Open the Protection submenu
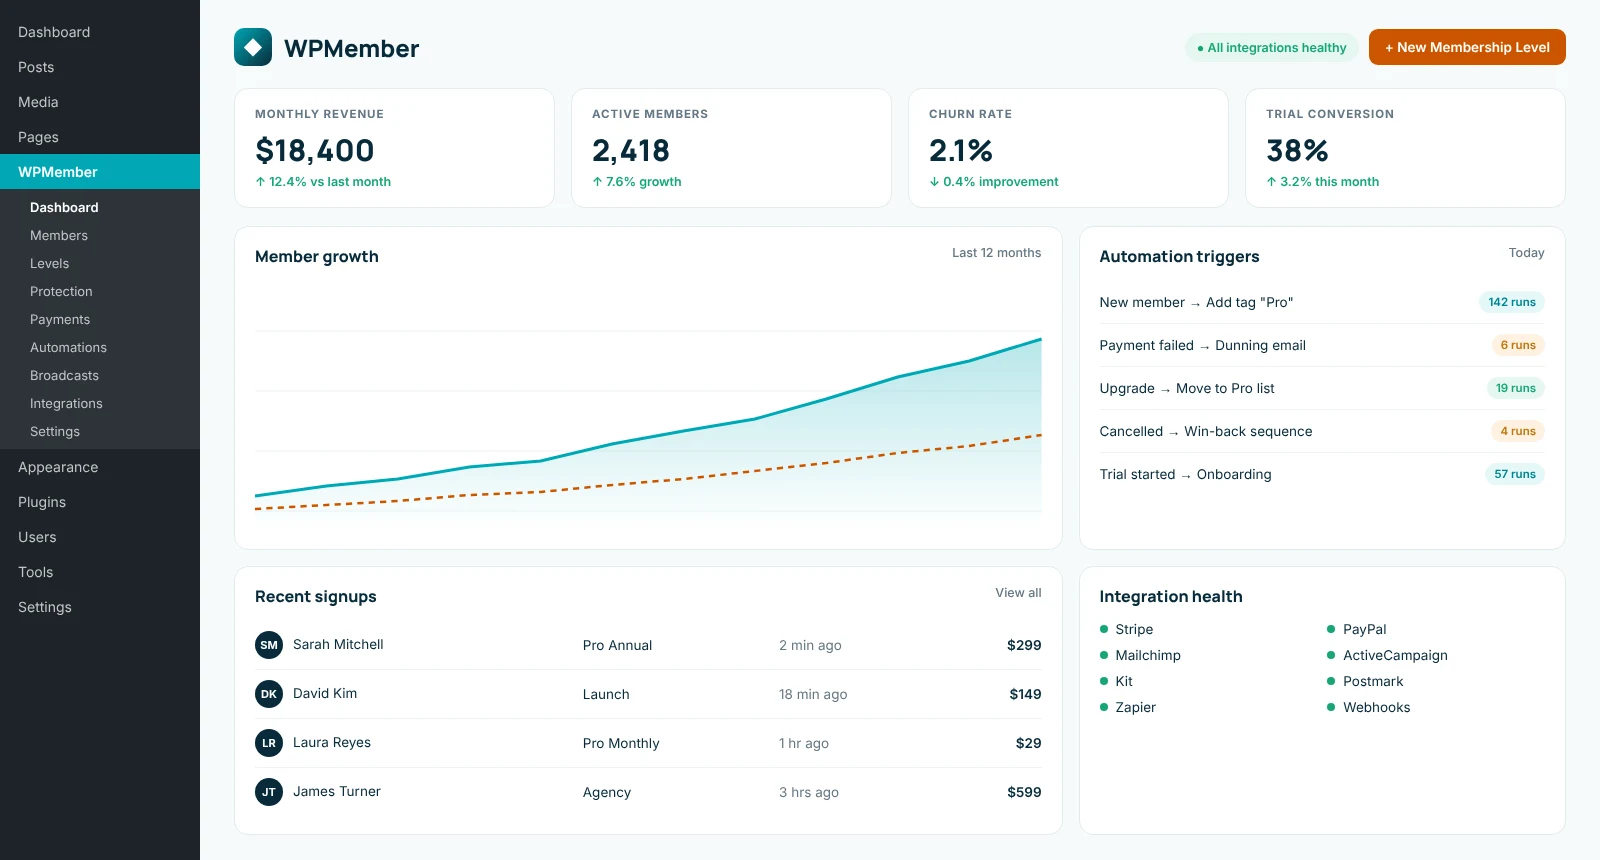 click(100, 291)
